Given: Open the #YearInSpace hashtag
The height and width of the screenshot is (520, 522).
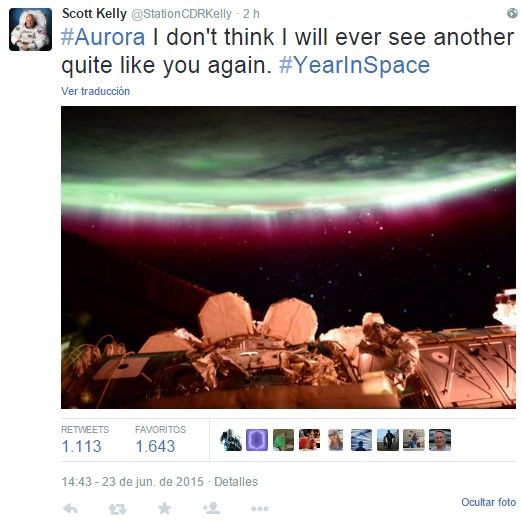Looking at the screenshot, I should click(354, 65).
